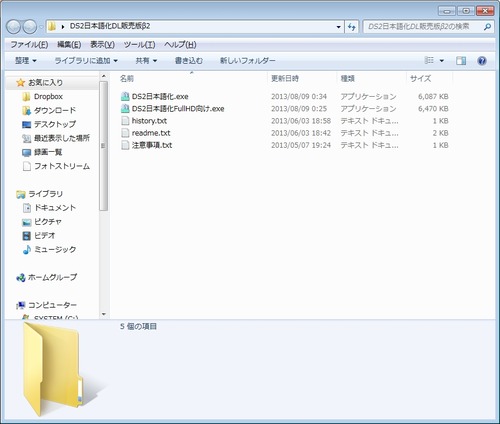Click the 録画一覧 icon in sidebar
This screenshot has height=424, width=500.
point(26,152)
